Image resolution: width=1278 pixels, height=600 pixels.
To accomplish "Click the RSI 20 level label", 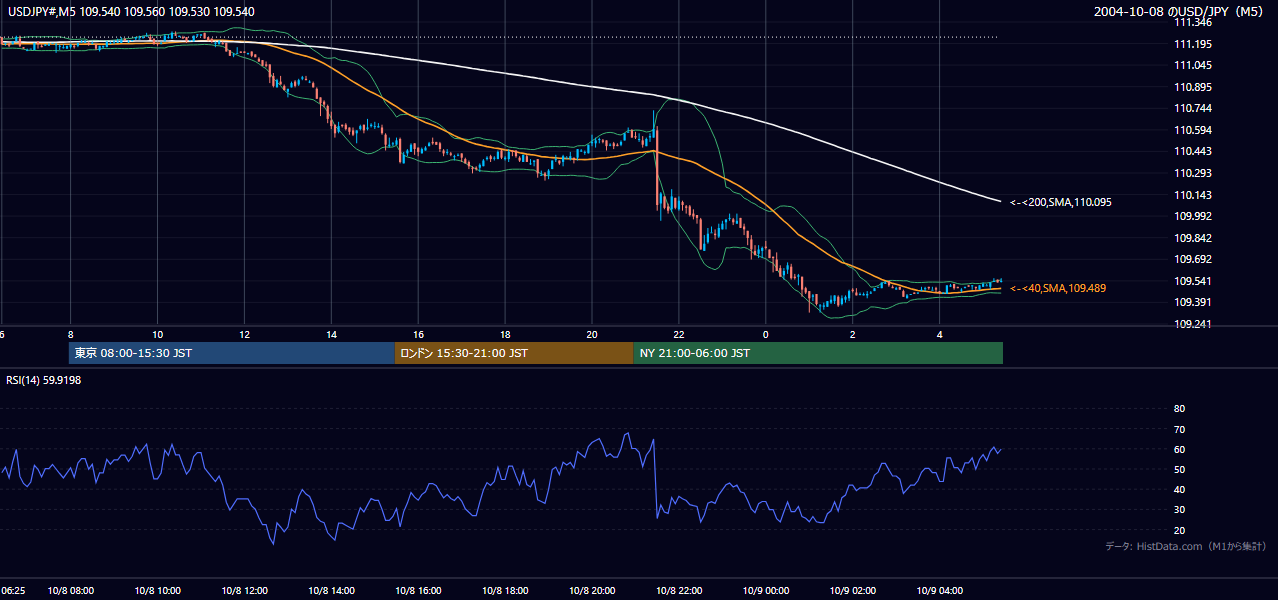I will 1179,530.
